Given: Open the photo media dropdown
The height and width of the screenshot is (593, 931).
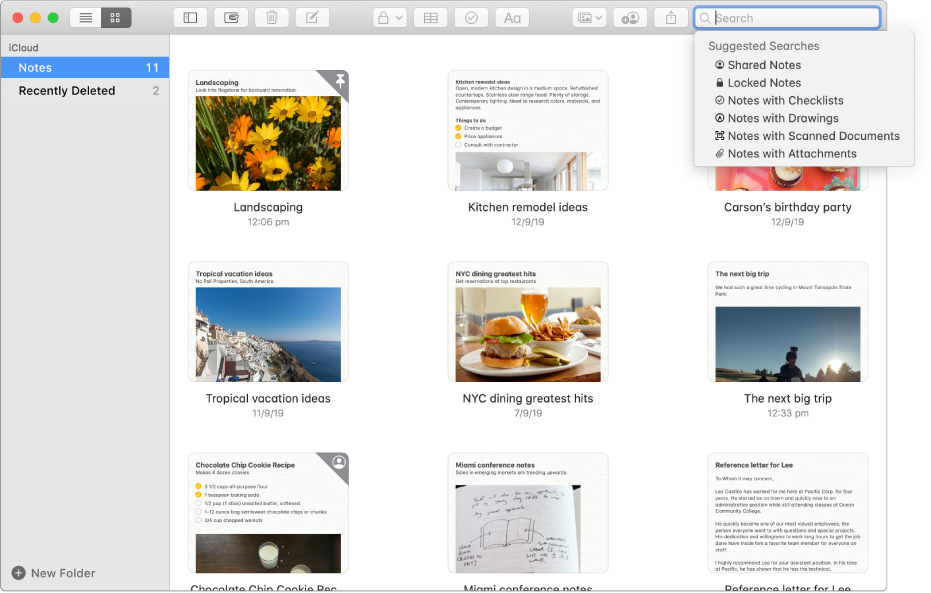Looking at the screenshot, I should click(x=589, y=18).
